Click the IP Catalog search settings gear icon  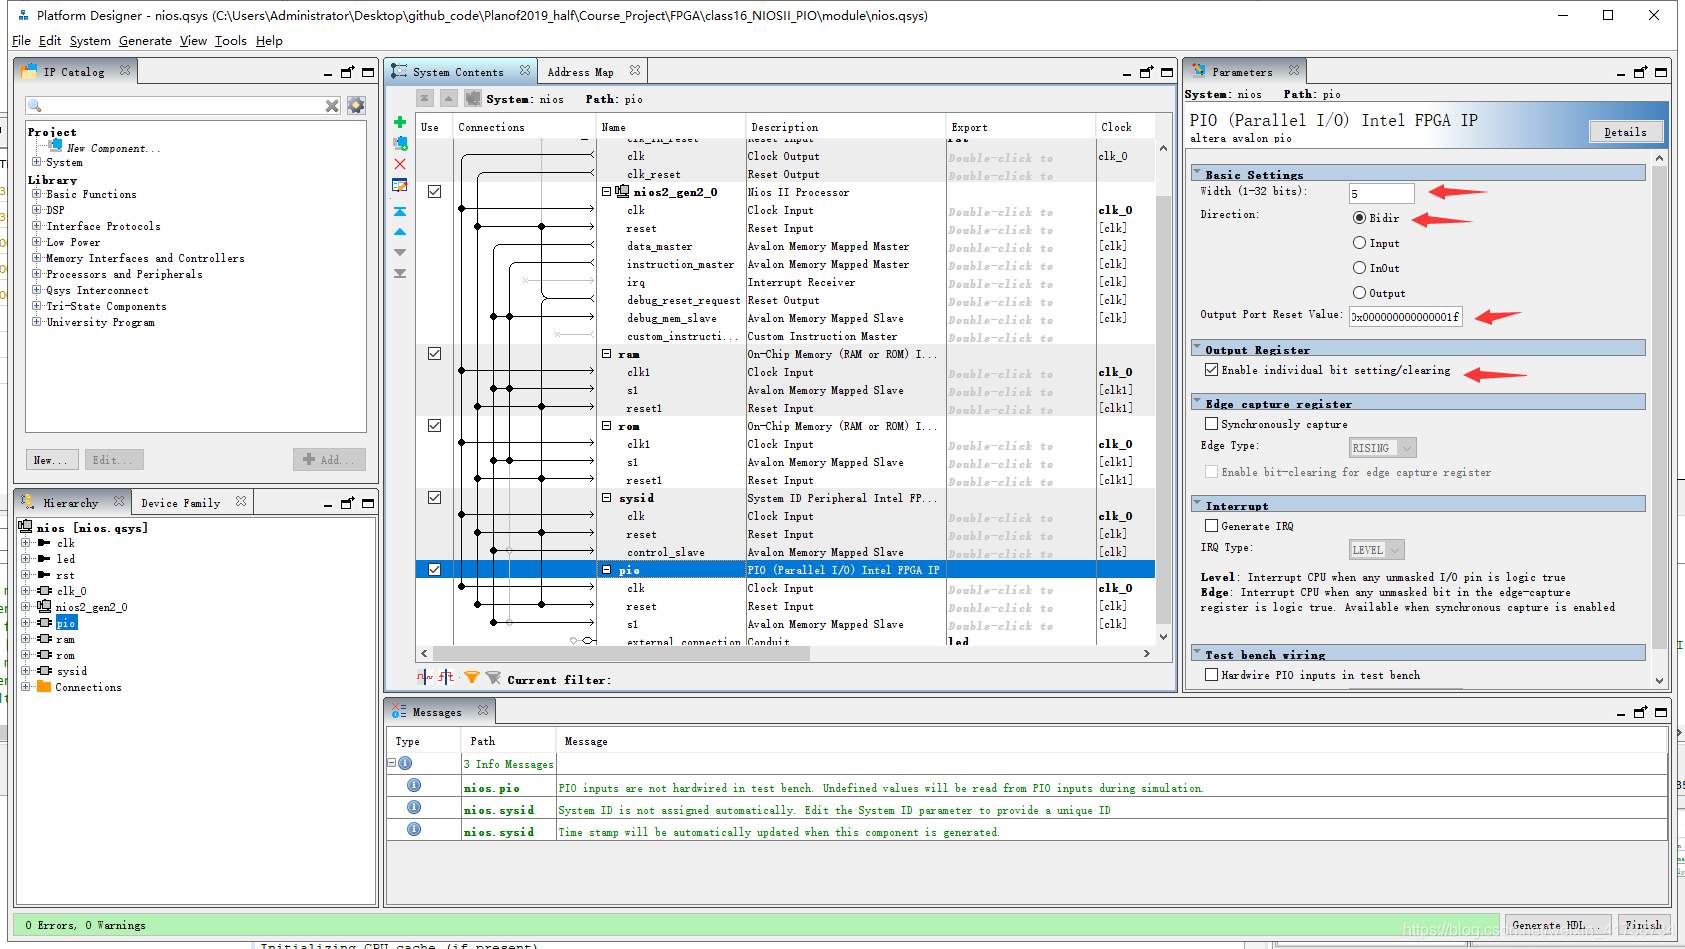point(356,105)
